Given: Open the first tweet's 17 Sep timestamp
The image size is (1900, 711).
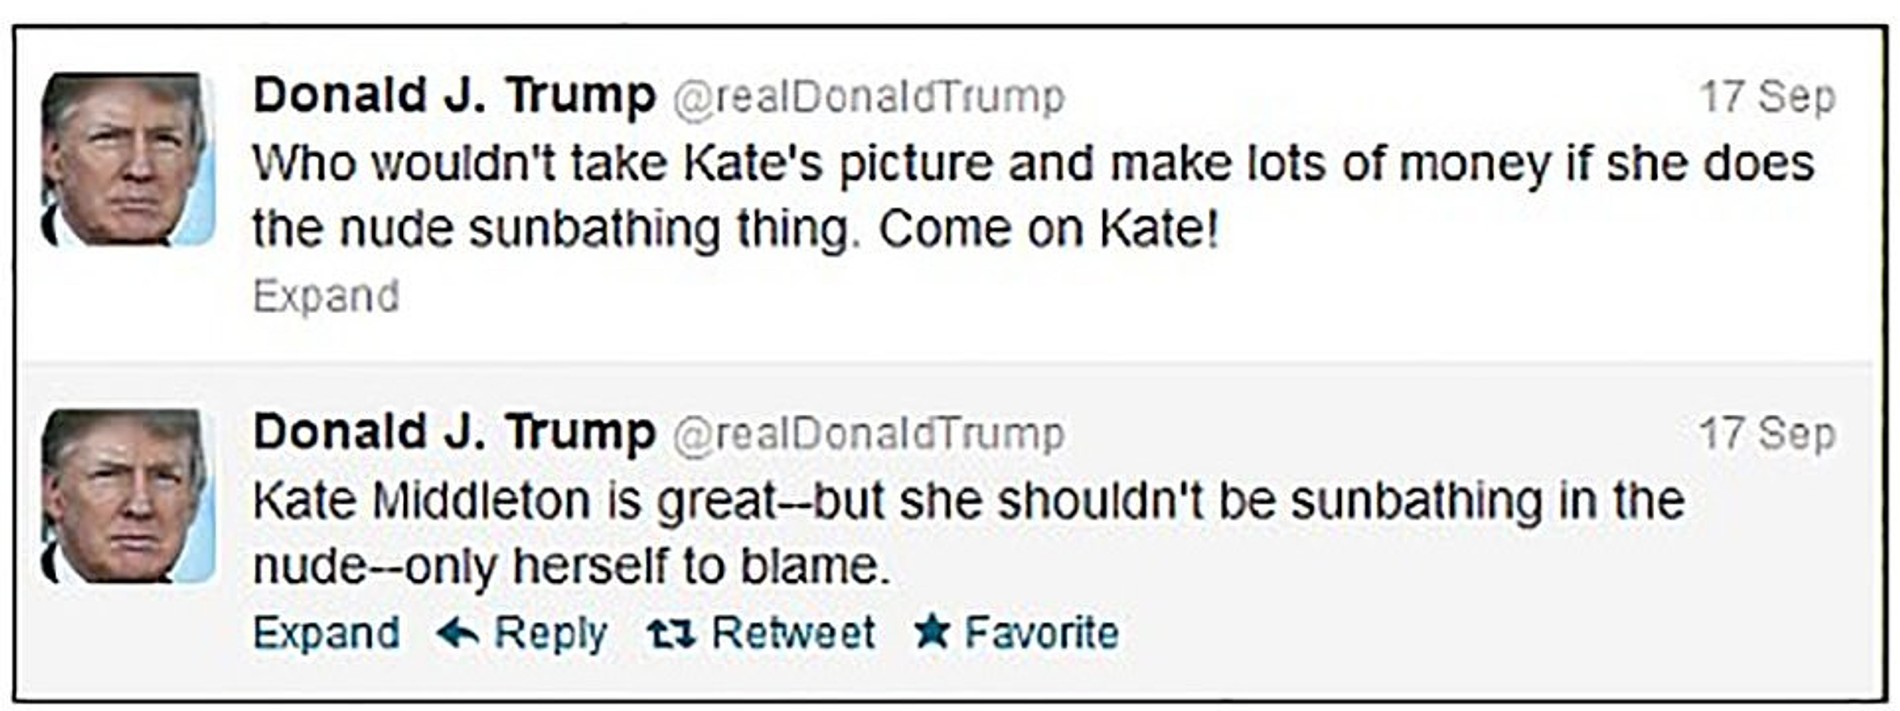Looking at the screenshot, I should tap(1767, 97).
